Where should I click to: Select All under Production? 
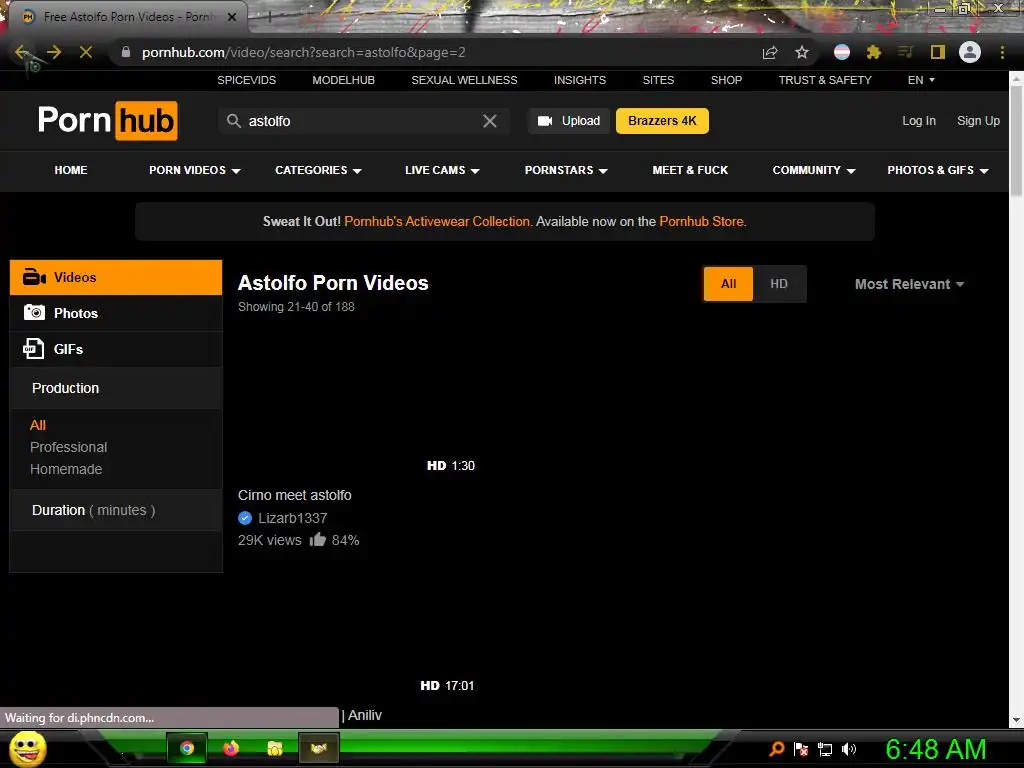pyautogui.click(x=38, y=425)
